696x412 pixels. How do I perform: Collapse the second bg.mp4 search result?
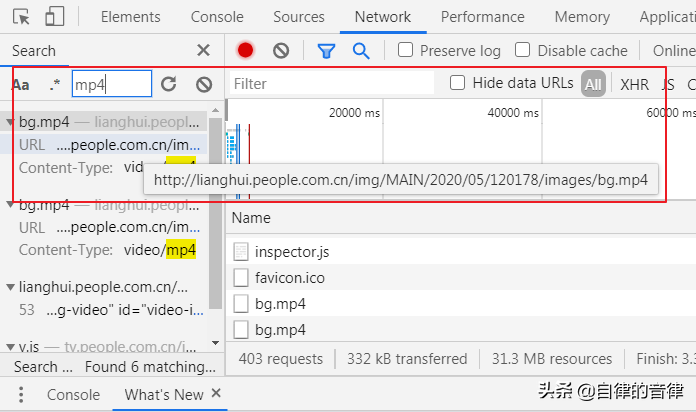click(10, 205)
